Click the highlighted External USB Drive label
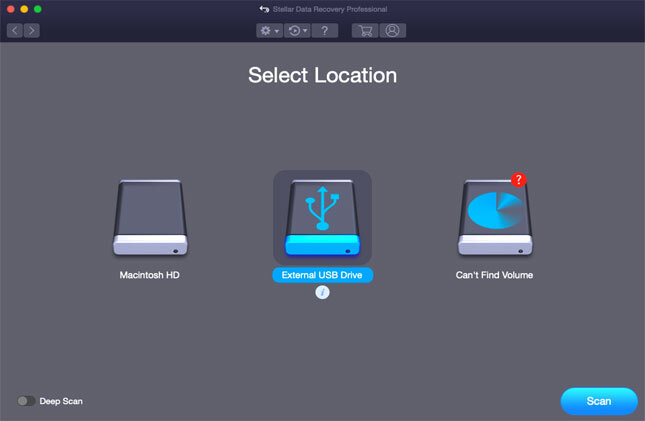The height and width of the screenshot is (421, 645). coord(322,275)
